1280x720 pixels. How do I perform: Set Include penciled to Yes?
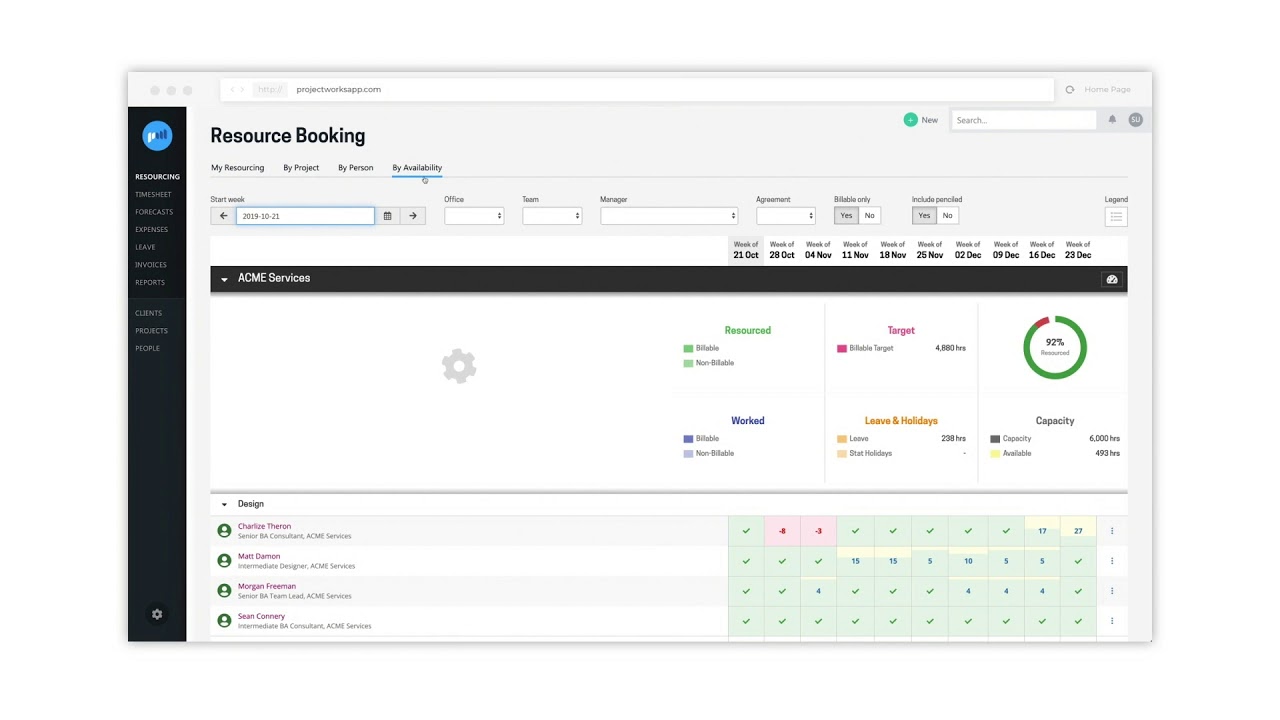pos(924,216)
